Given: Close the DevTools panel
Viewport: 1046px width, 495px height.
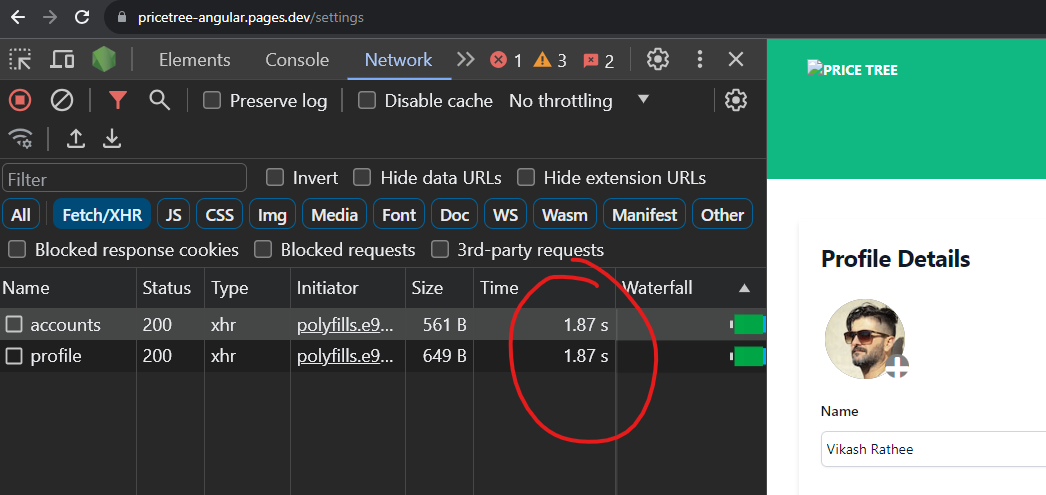Looking at the screenshot, I should [736, 59].
